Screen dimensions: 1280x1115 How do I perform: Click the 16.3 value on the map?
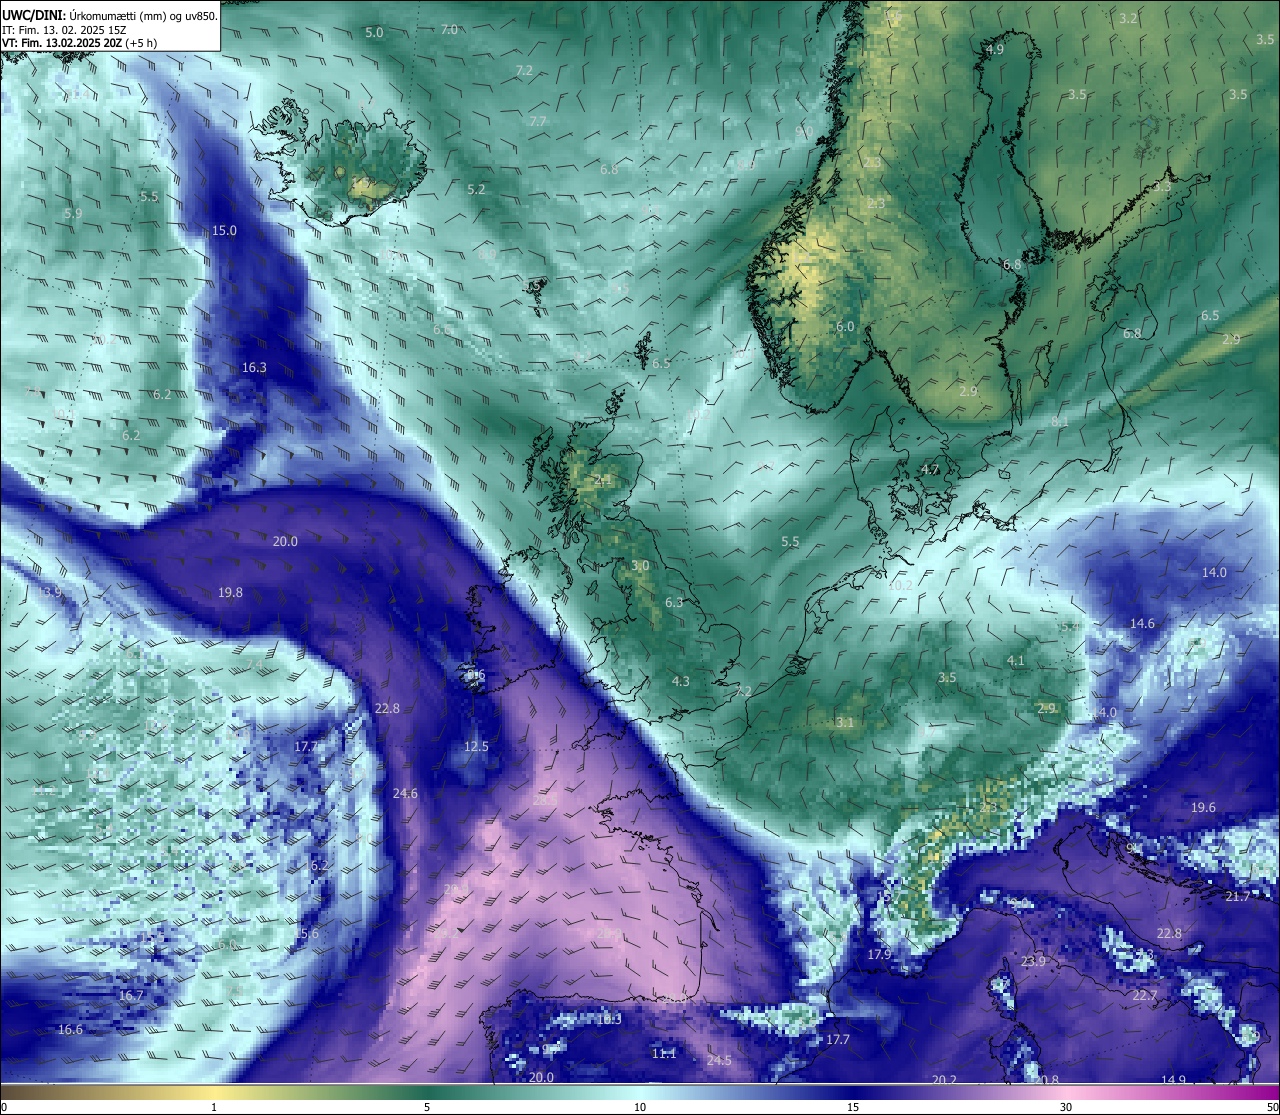254,368
